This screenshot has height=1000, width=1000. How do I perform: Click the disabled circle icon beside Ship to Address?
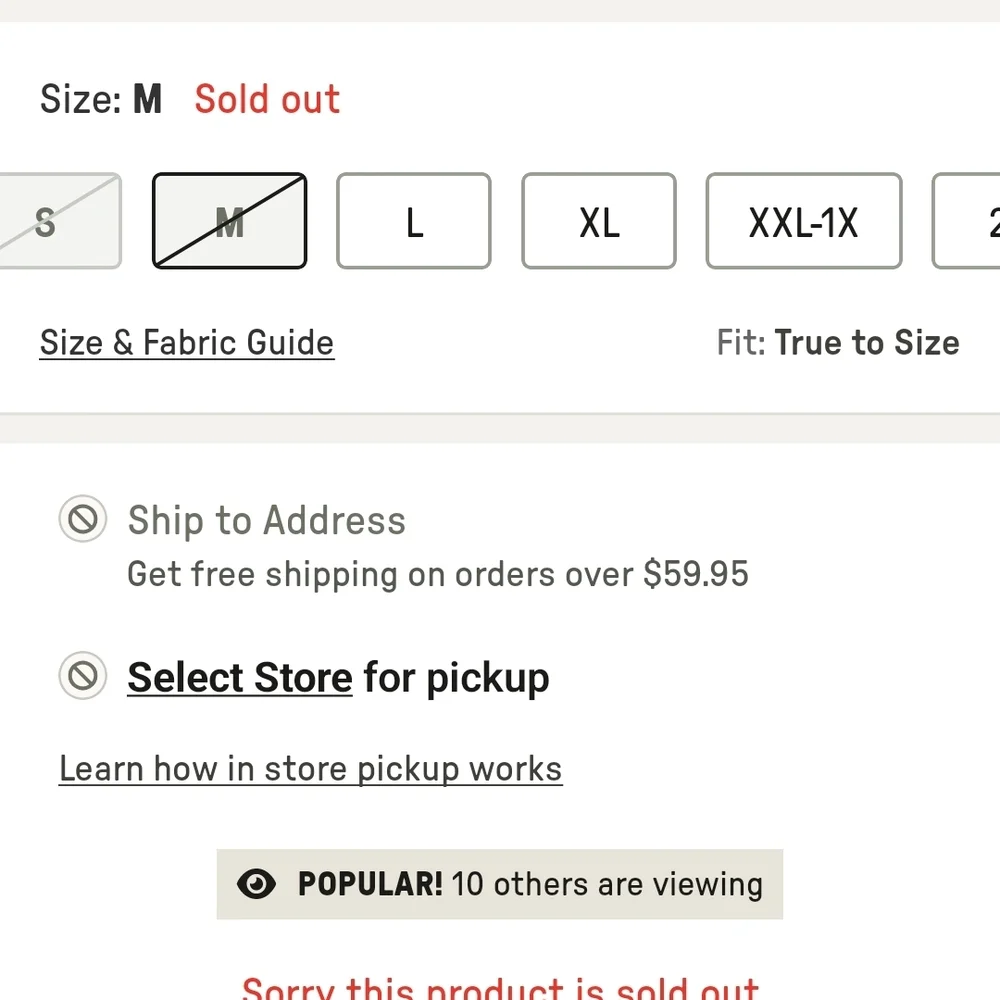[83, 519]
